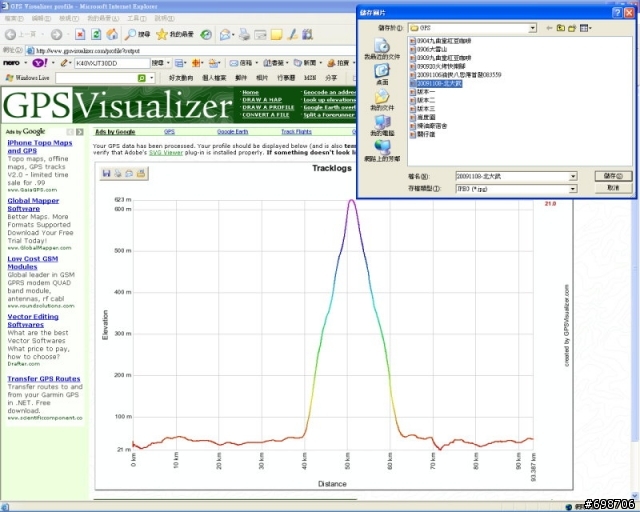Click the Stop loading icon in IE toolbar

(x=80, y=35)
